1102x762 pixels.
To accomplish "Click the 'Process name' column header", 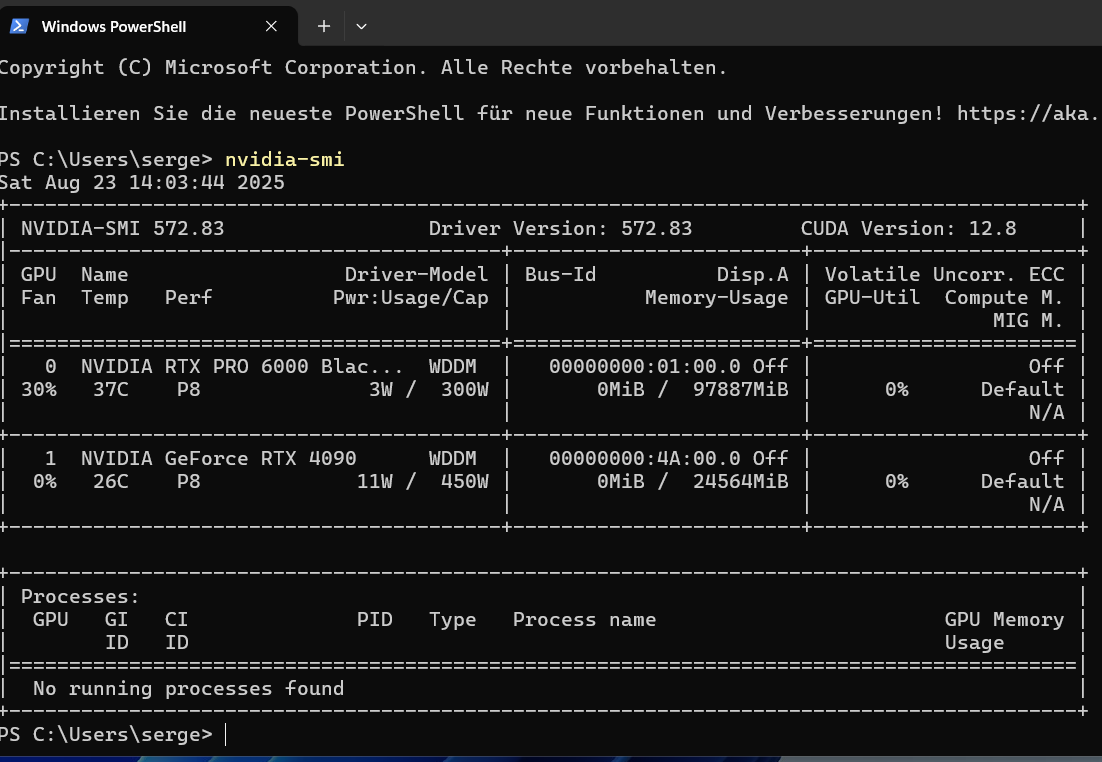I will (x=584, y=619).
